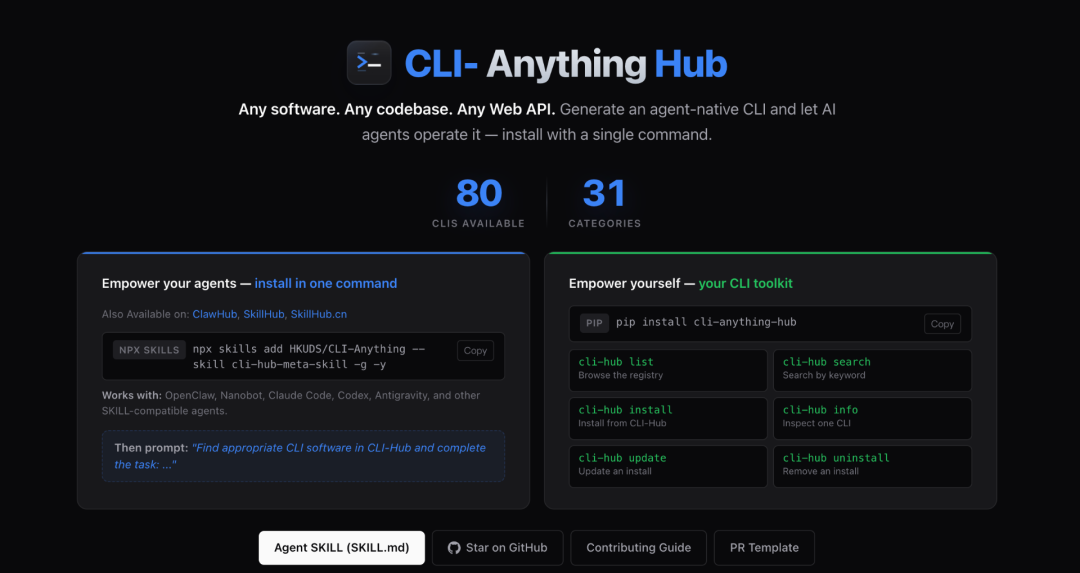Select the cli-hub install command card

[668, 418]
